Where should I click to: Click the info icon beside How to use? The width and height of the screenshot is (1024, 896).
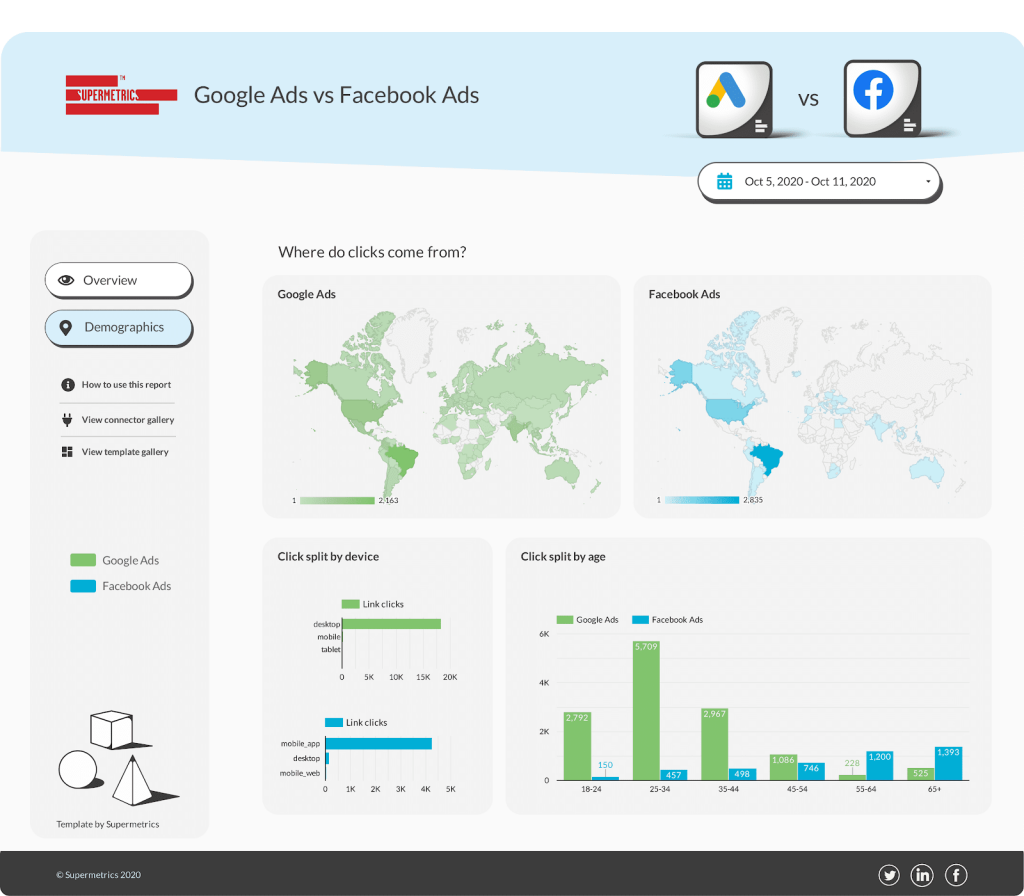coord(68,385)
